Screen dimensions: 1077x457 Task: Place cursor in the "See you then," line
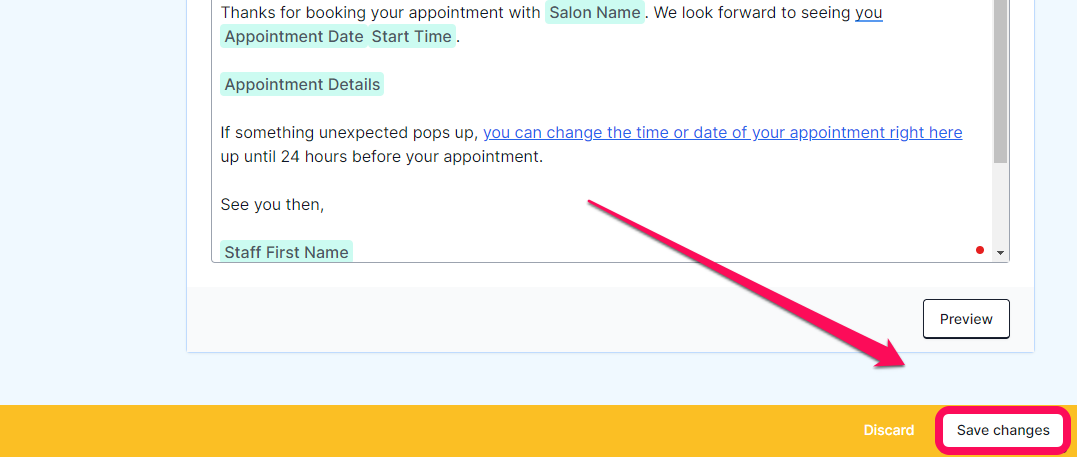[x=272, y=204]
